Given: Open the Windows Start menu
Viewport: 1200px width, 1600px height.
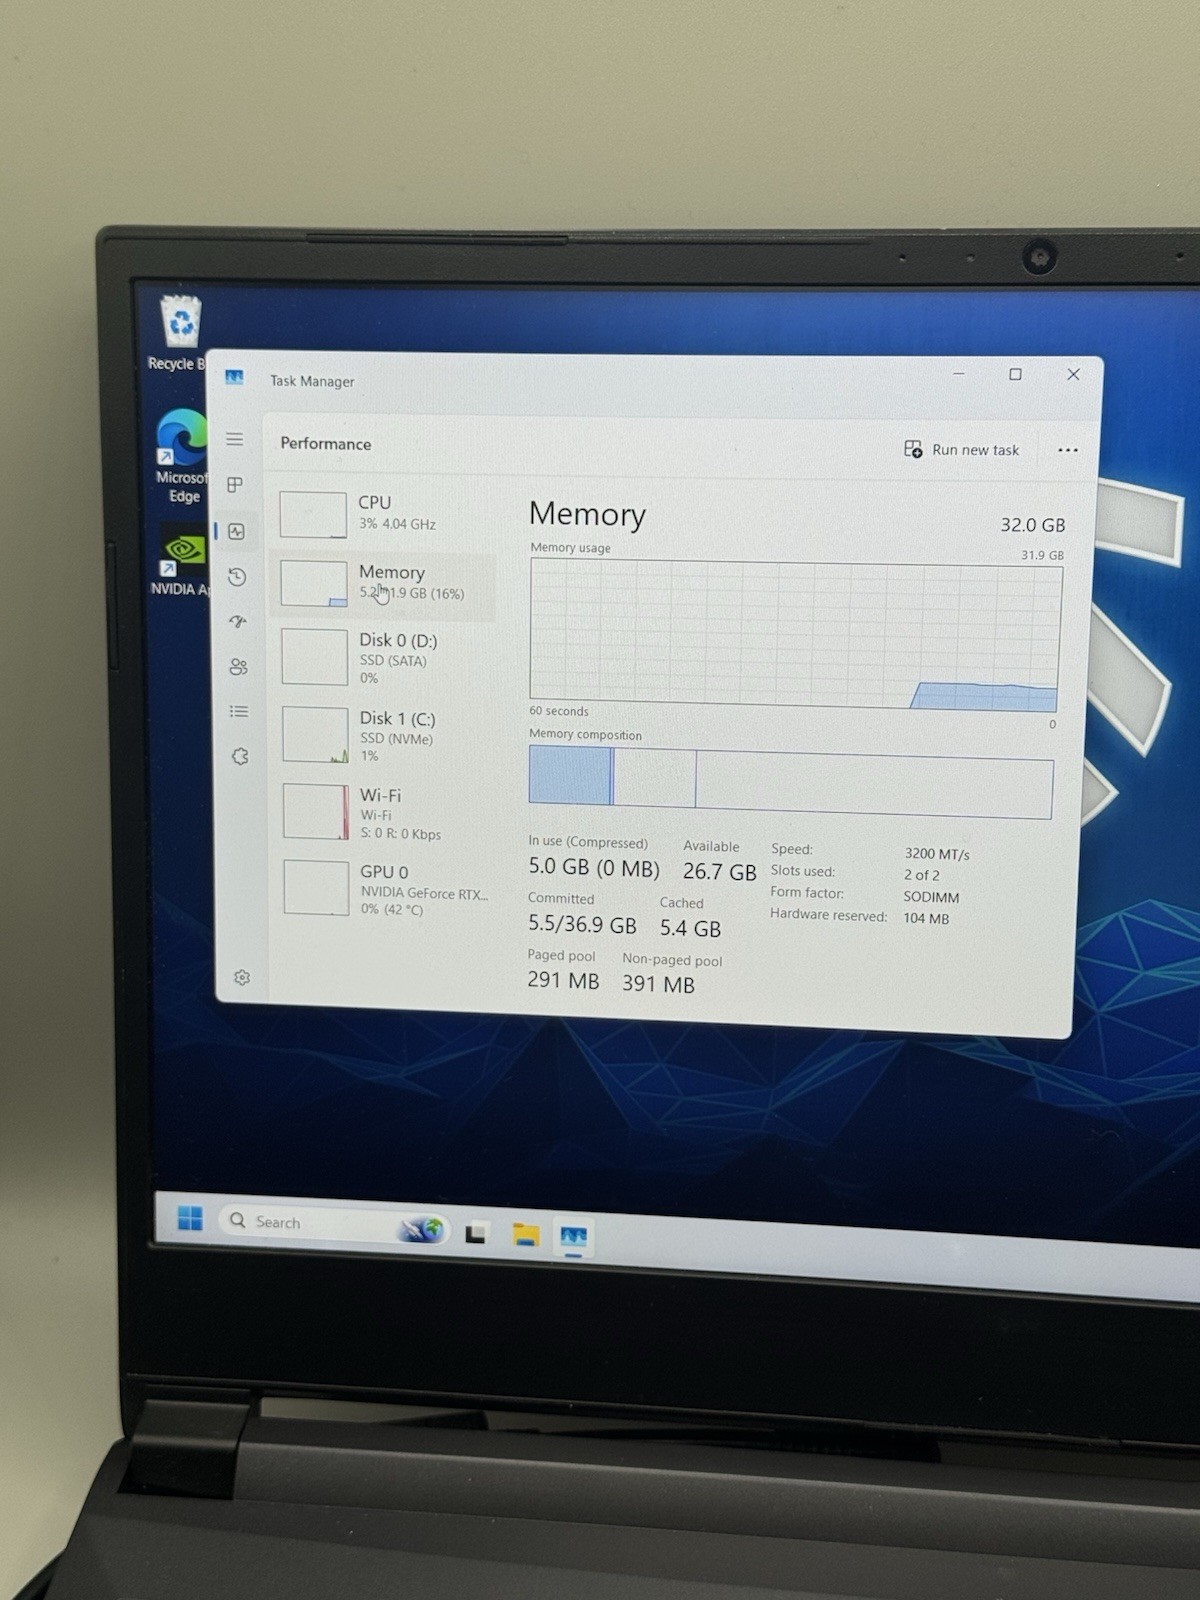Looking at the screenshot, I should coord(190,1218).
